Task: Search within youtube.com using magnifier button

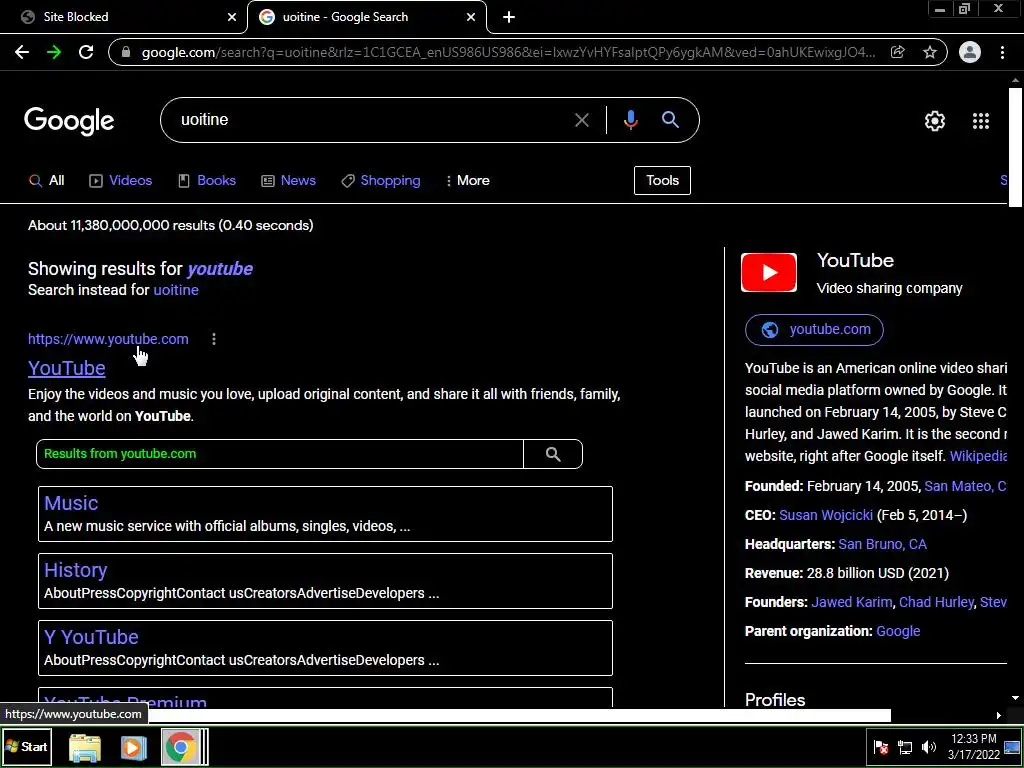Action: tap(553, 454)
